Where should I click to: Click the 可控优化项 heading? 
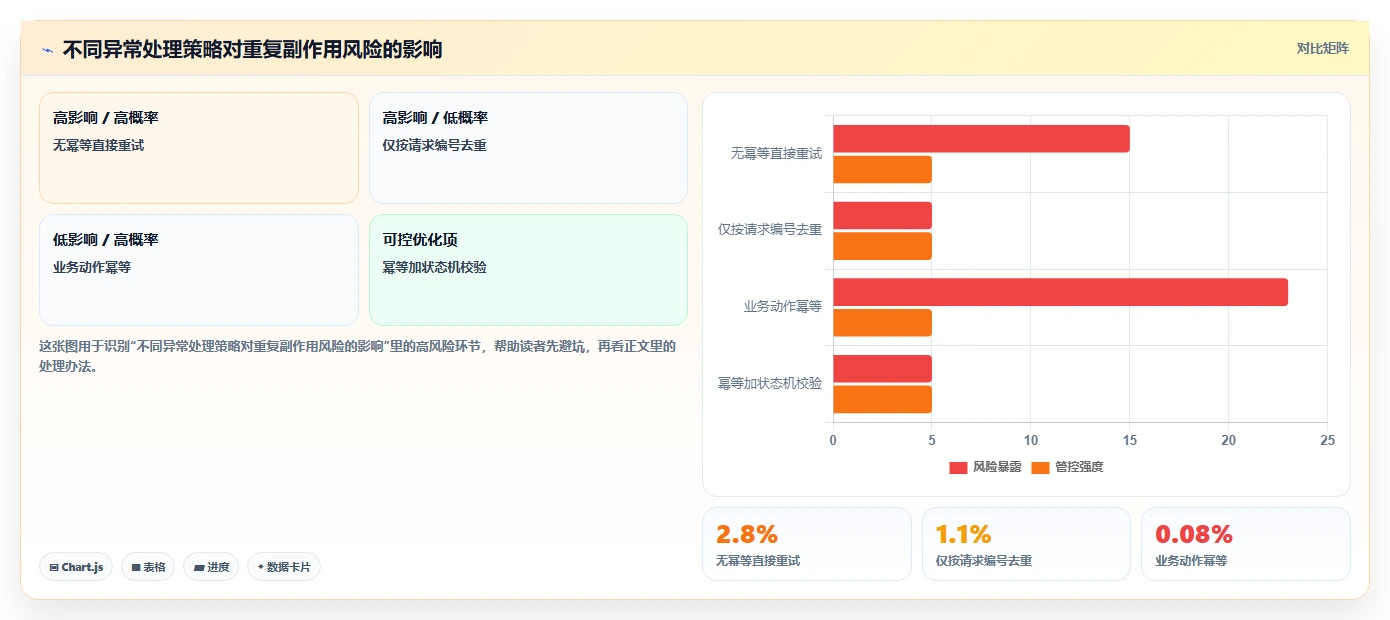[x=420, y=240]
